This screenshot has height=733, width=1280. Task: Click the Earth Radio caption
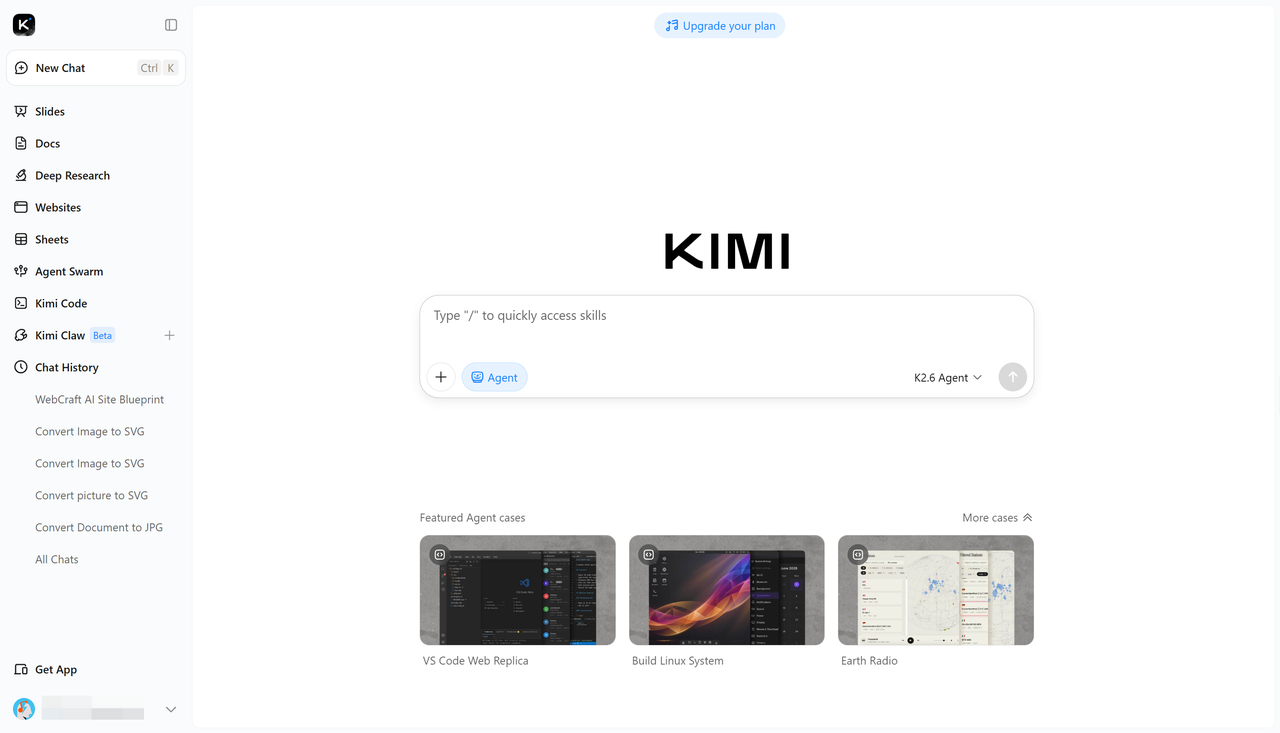pyautogui.click(x=869, y=661)
